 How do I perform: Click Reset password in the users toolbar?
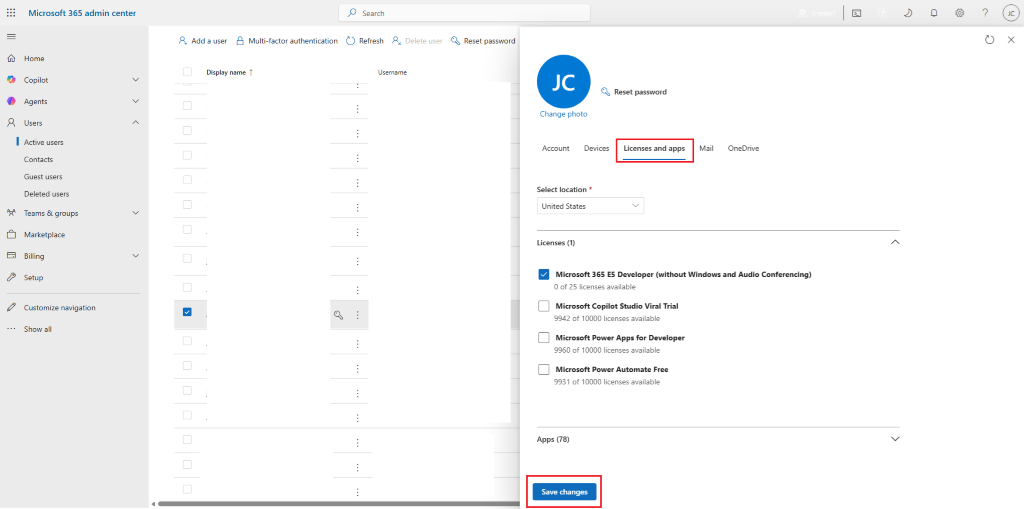[483, 41]
